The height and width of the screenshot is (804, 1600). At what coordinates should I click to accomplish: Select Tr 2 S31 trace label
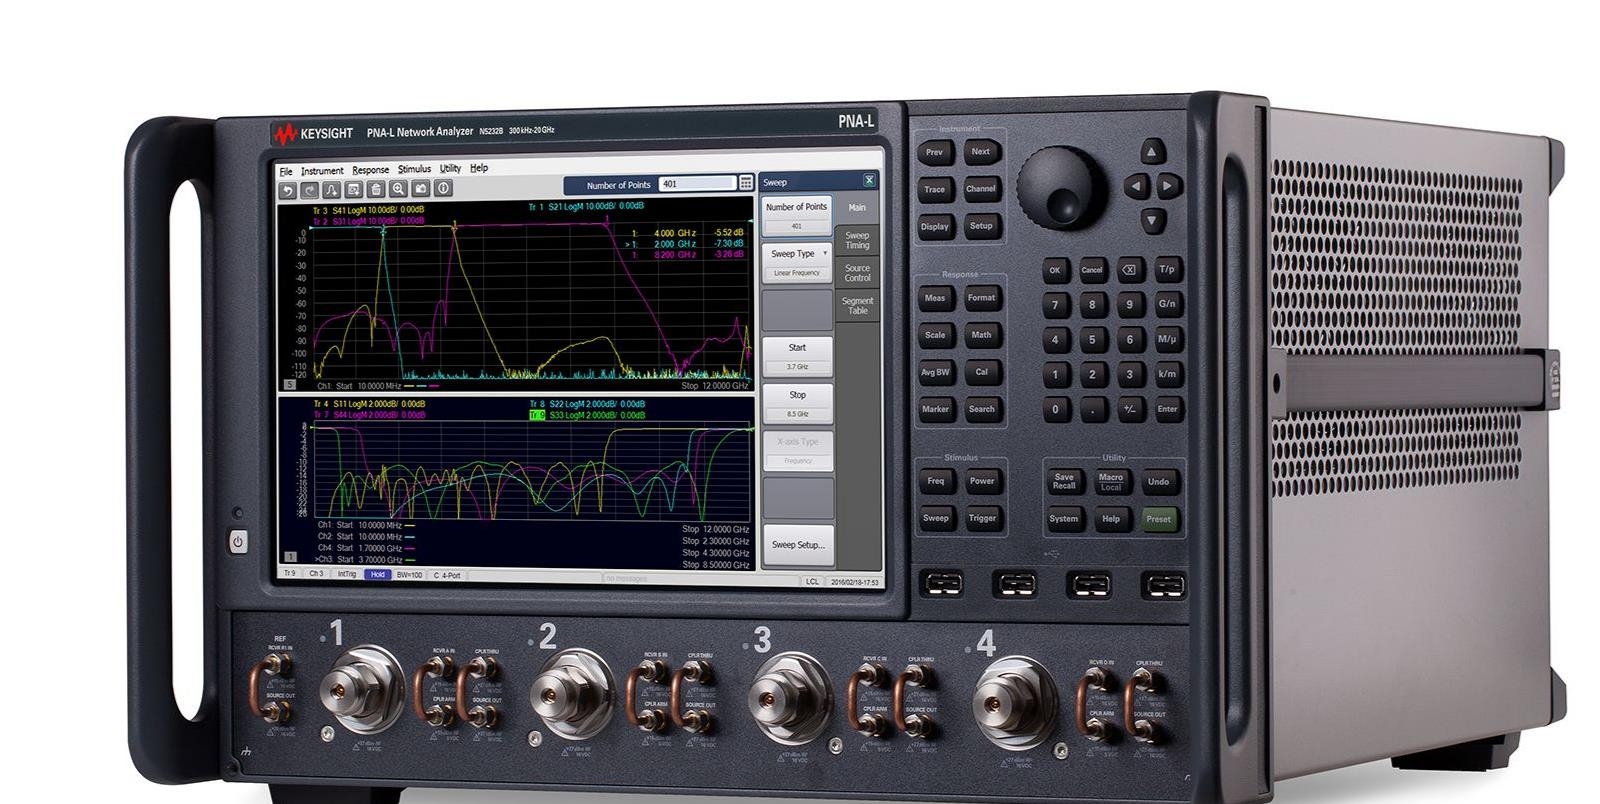[368, 222]
